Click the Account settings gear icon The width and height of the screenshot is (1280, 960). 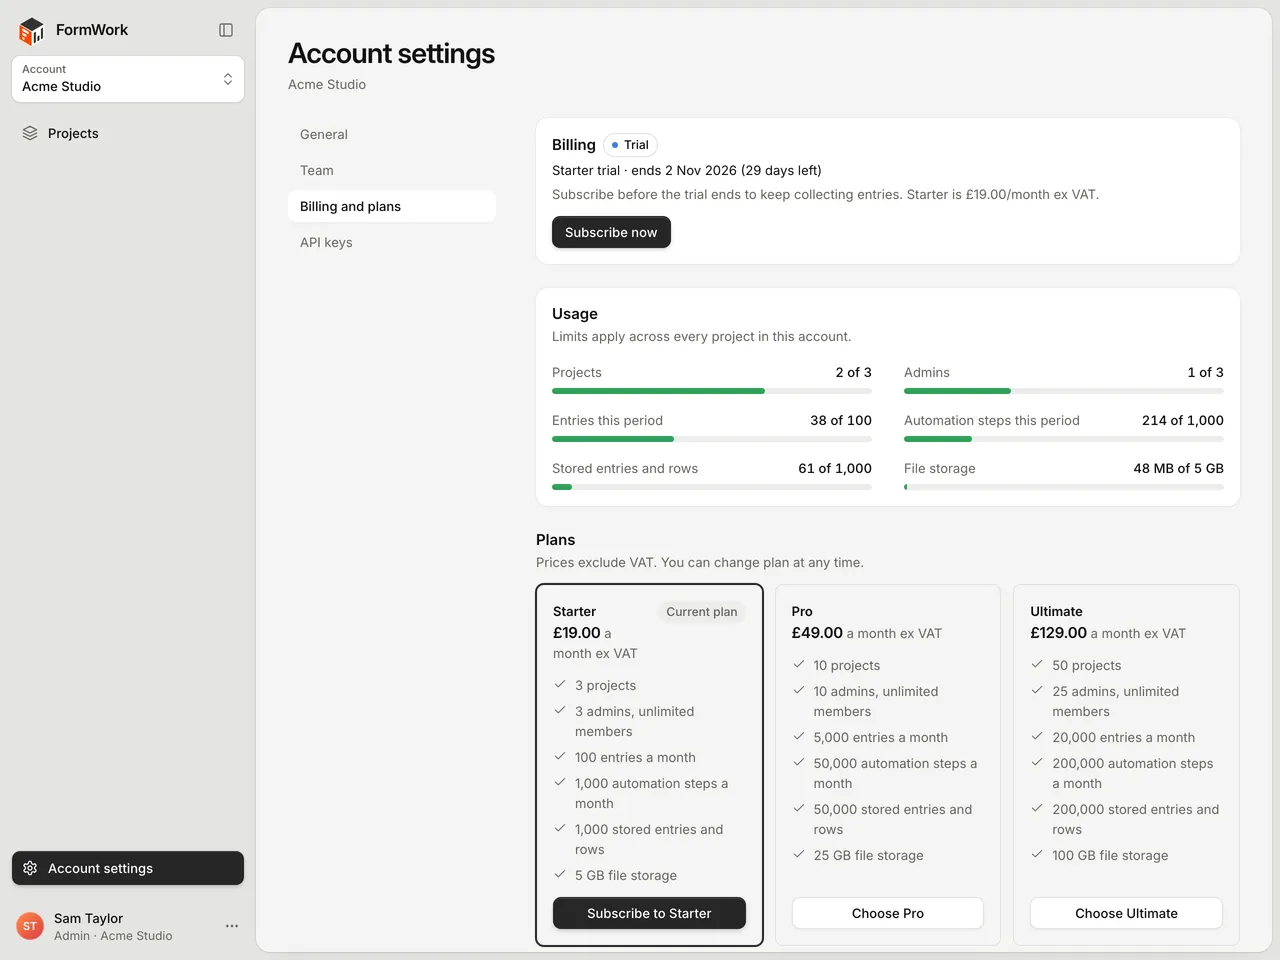(x=30, y=868)
